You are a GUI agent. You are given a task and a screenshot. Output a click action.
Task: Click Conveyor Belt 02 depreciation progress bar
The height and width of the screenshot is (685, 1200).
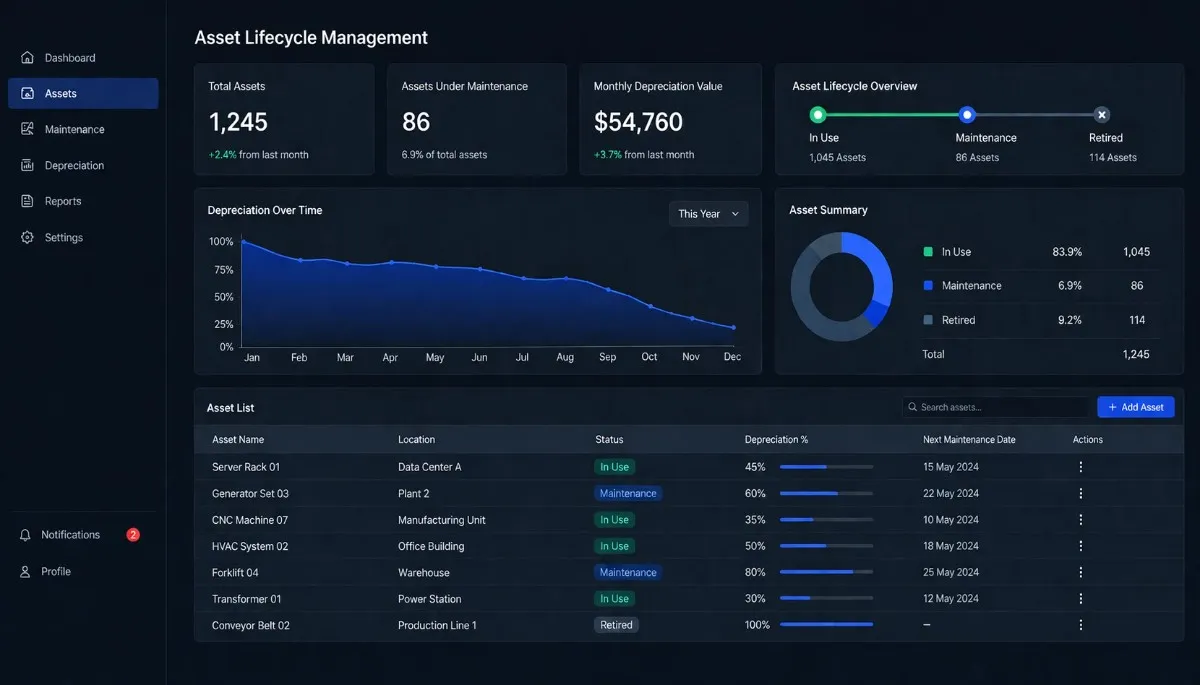(x=826, y=625)
